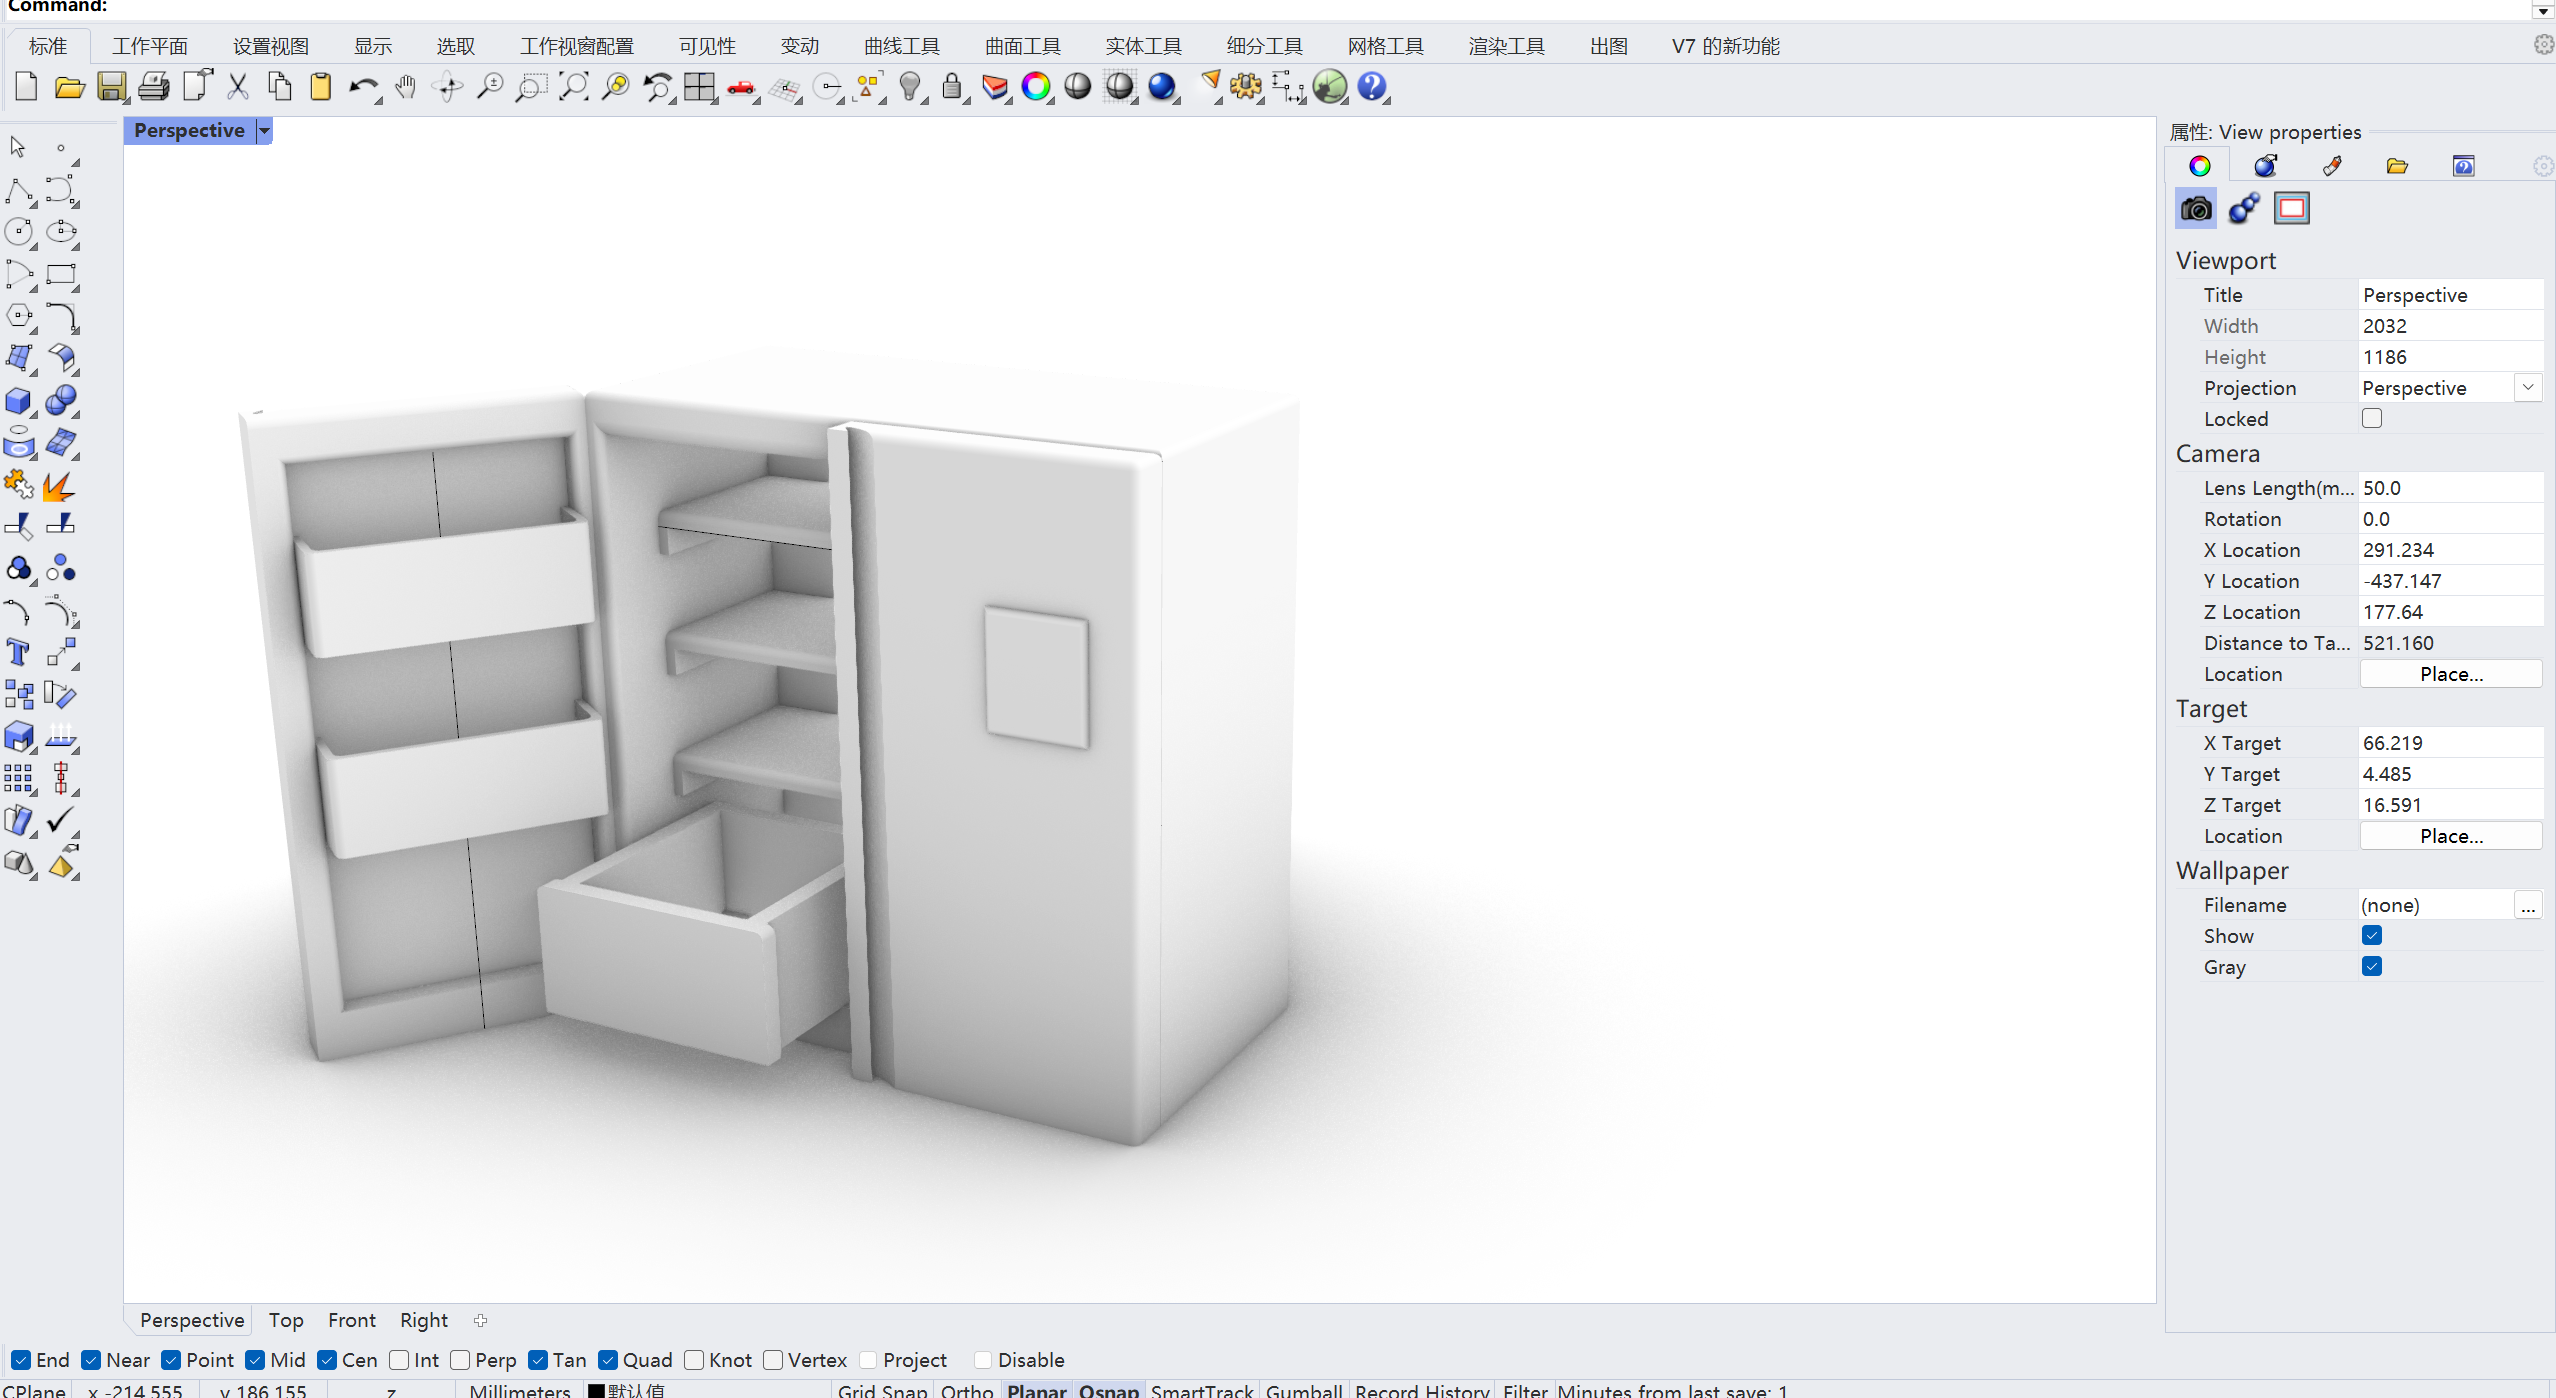Toggle the Near osnap checkbox
This screenshot has width=2556, height=1398.
pos(91,1360)
